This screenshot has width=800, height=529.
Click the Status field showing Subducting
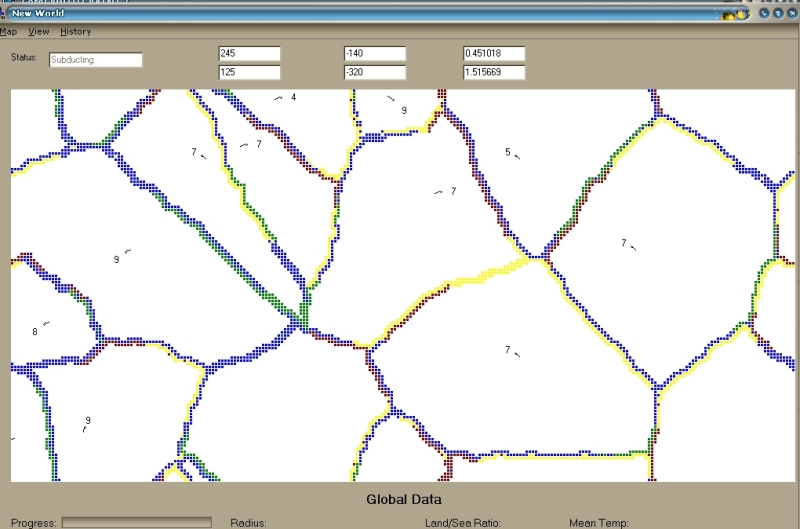pos(95,60)
